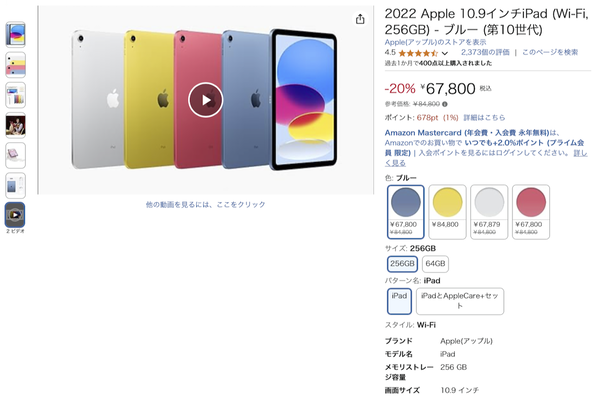This screenshot has height=400, width=600.
Task: Select the stacked colors thumbnail
Action: coord(15,65)
